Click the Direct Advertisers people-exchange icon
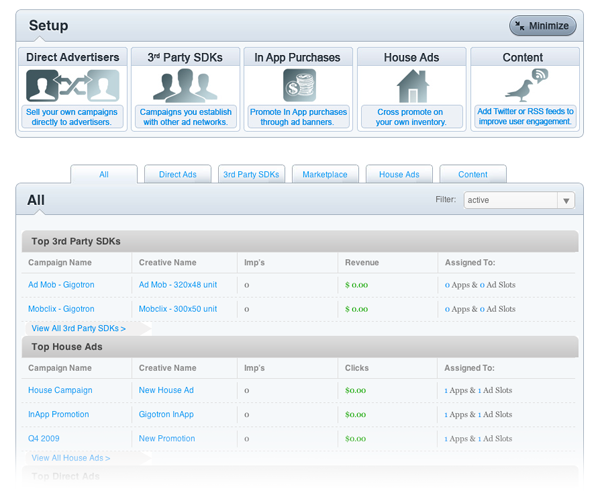The height and width of the screenshot is (491, 600). (x=72, y=86)
